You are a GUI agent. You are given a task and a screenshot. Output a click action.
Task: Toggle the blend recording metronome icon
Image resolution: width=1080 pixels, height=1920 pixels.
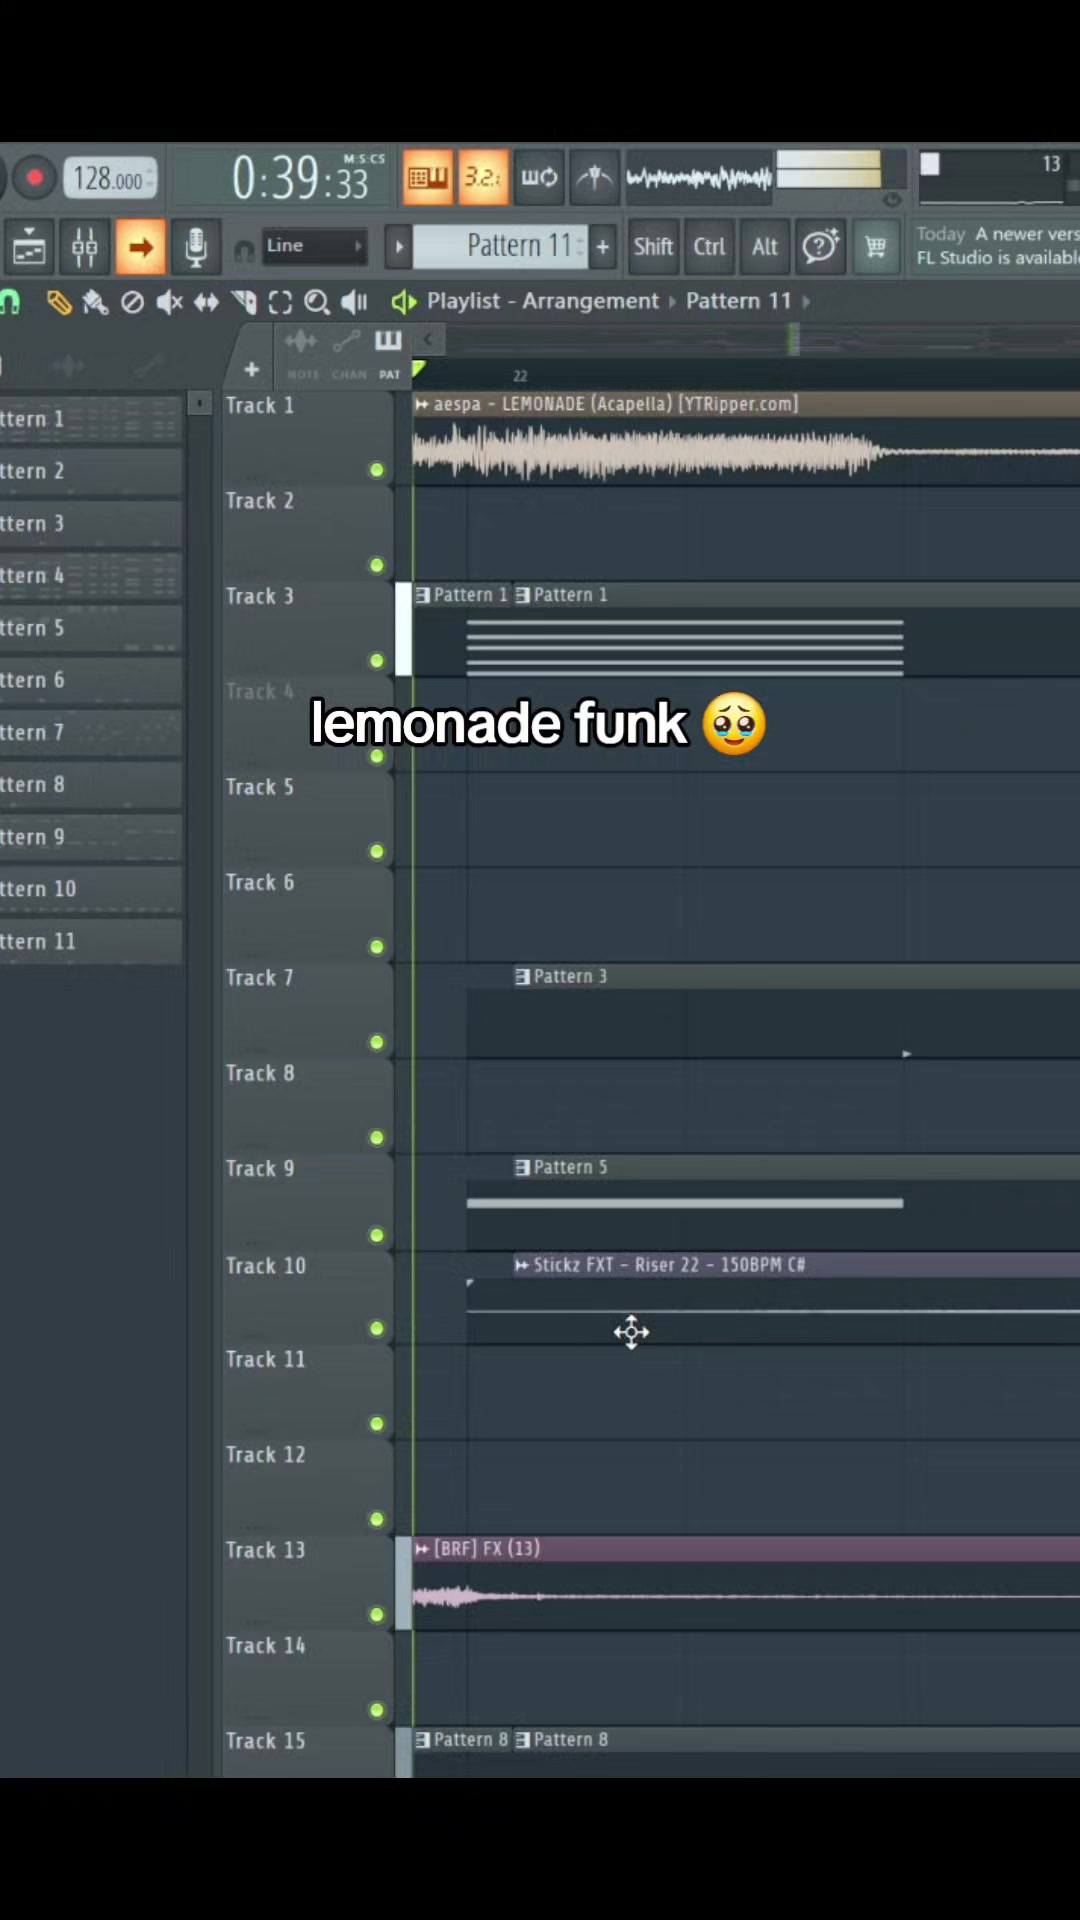coord(596,178)
